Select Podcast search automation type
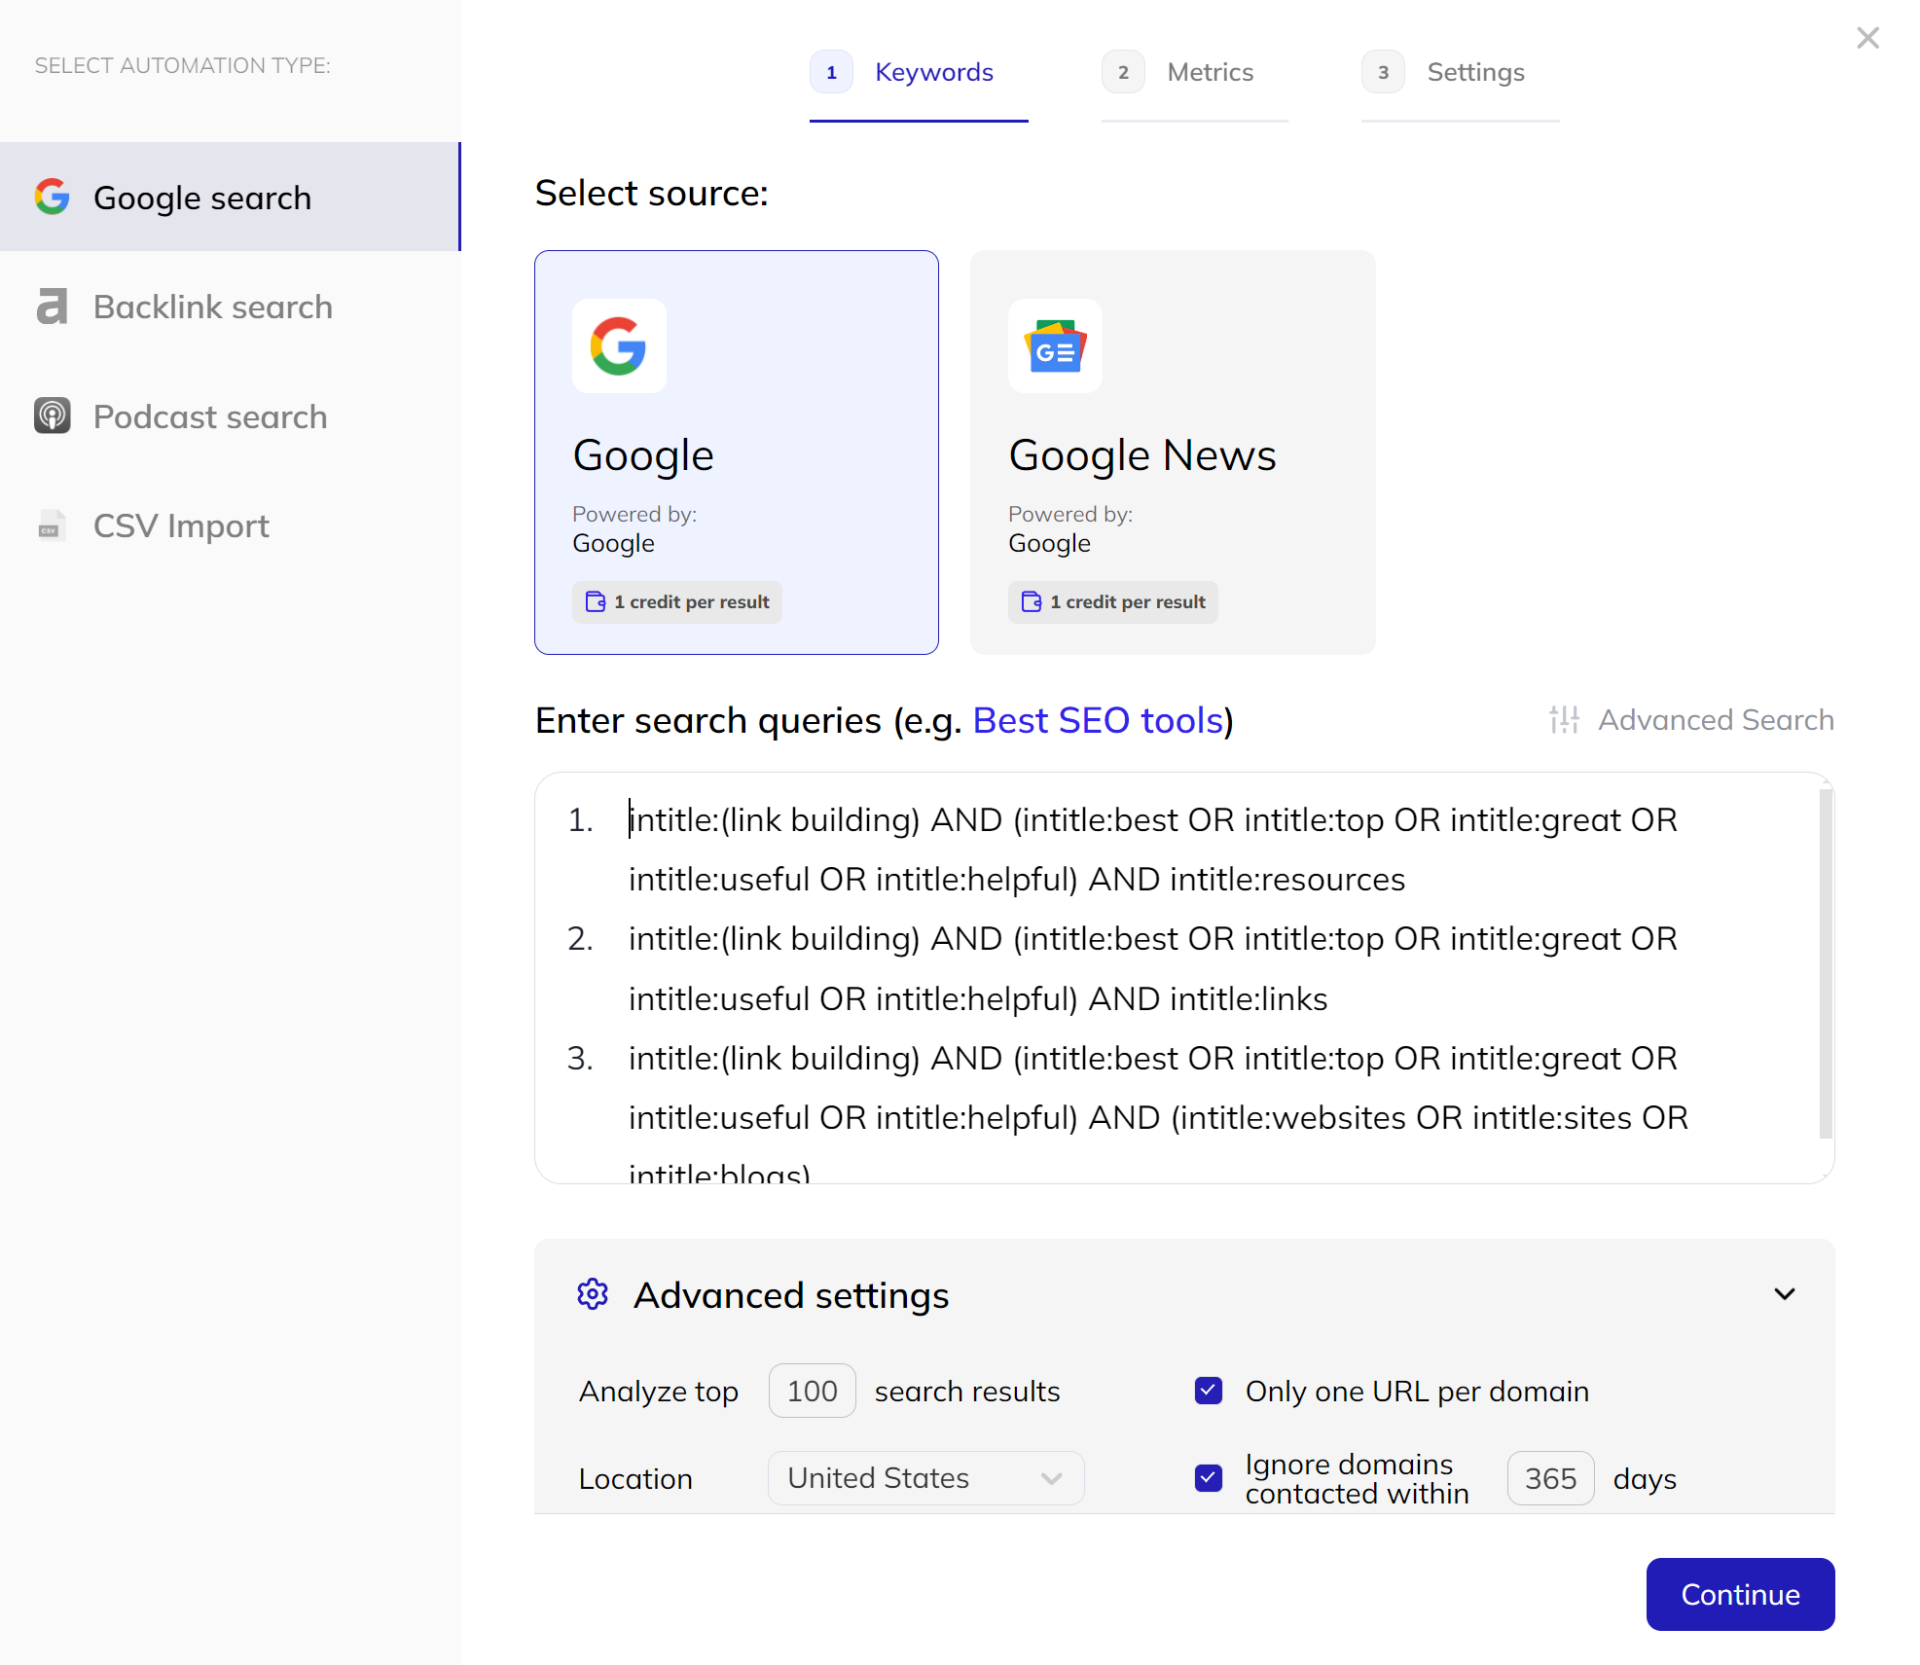 click(230, 416)
